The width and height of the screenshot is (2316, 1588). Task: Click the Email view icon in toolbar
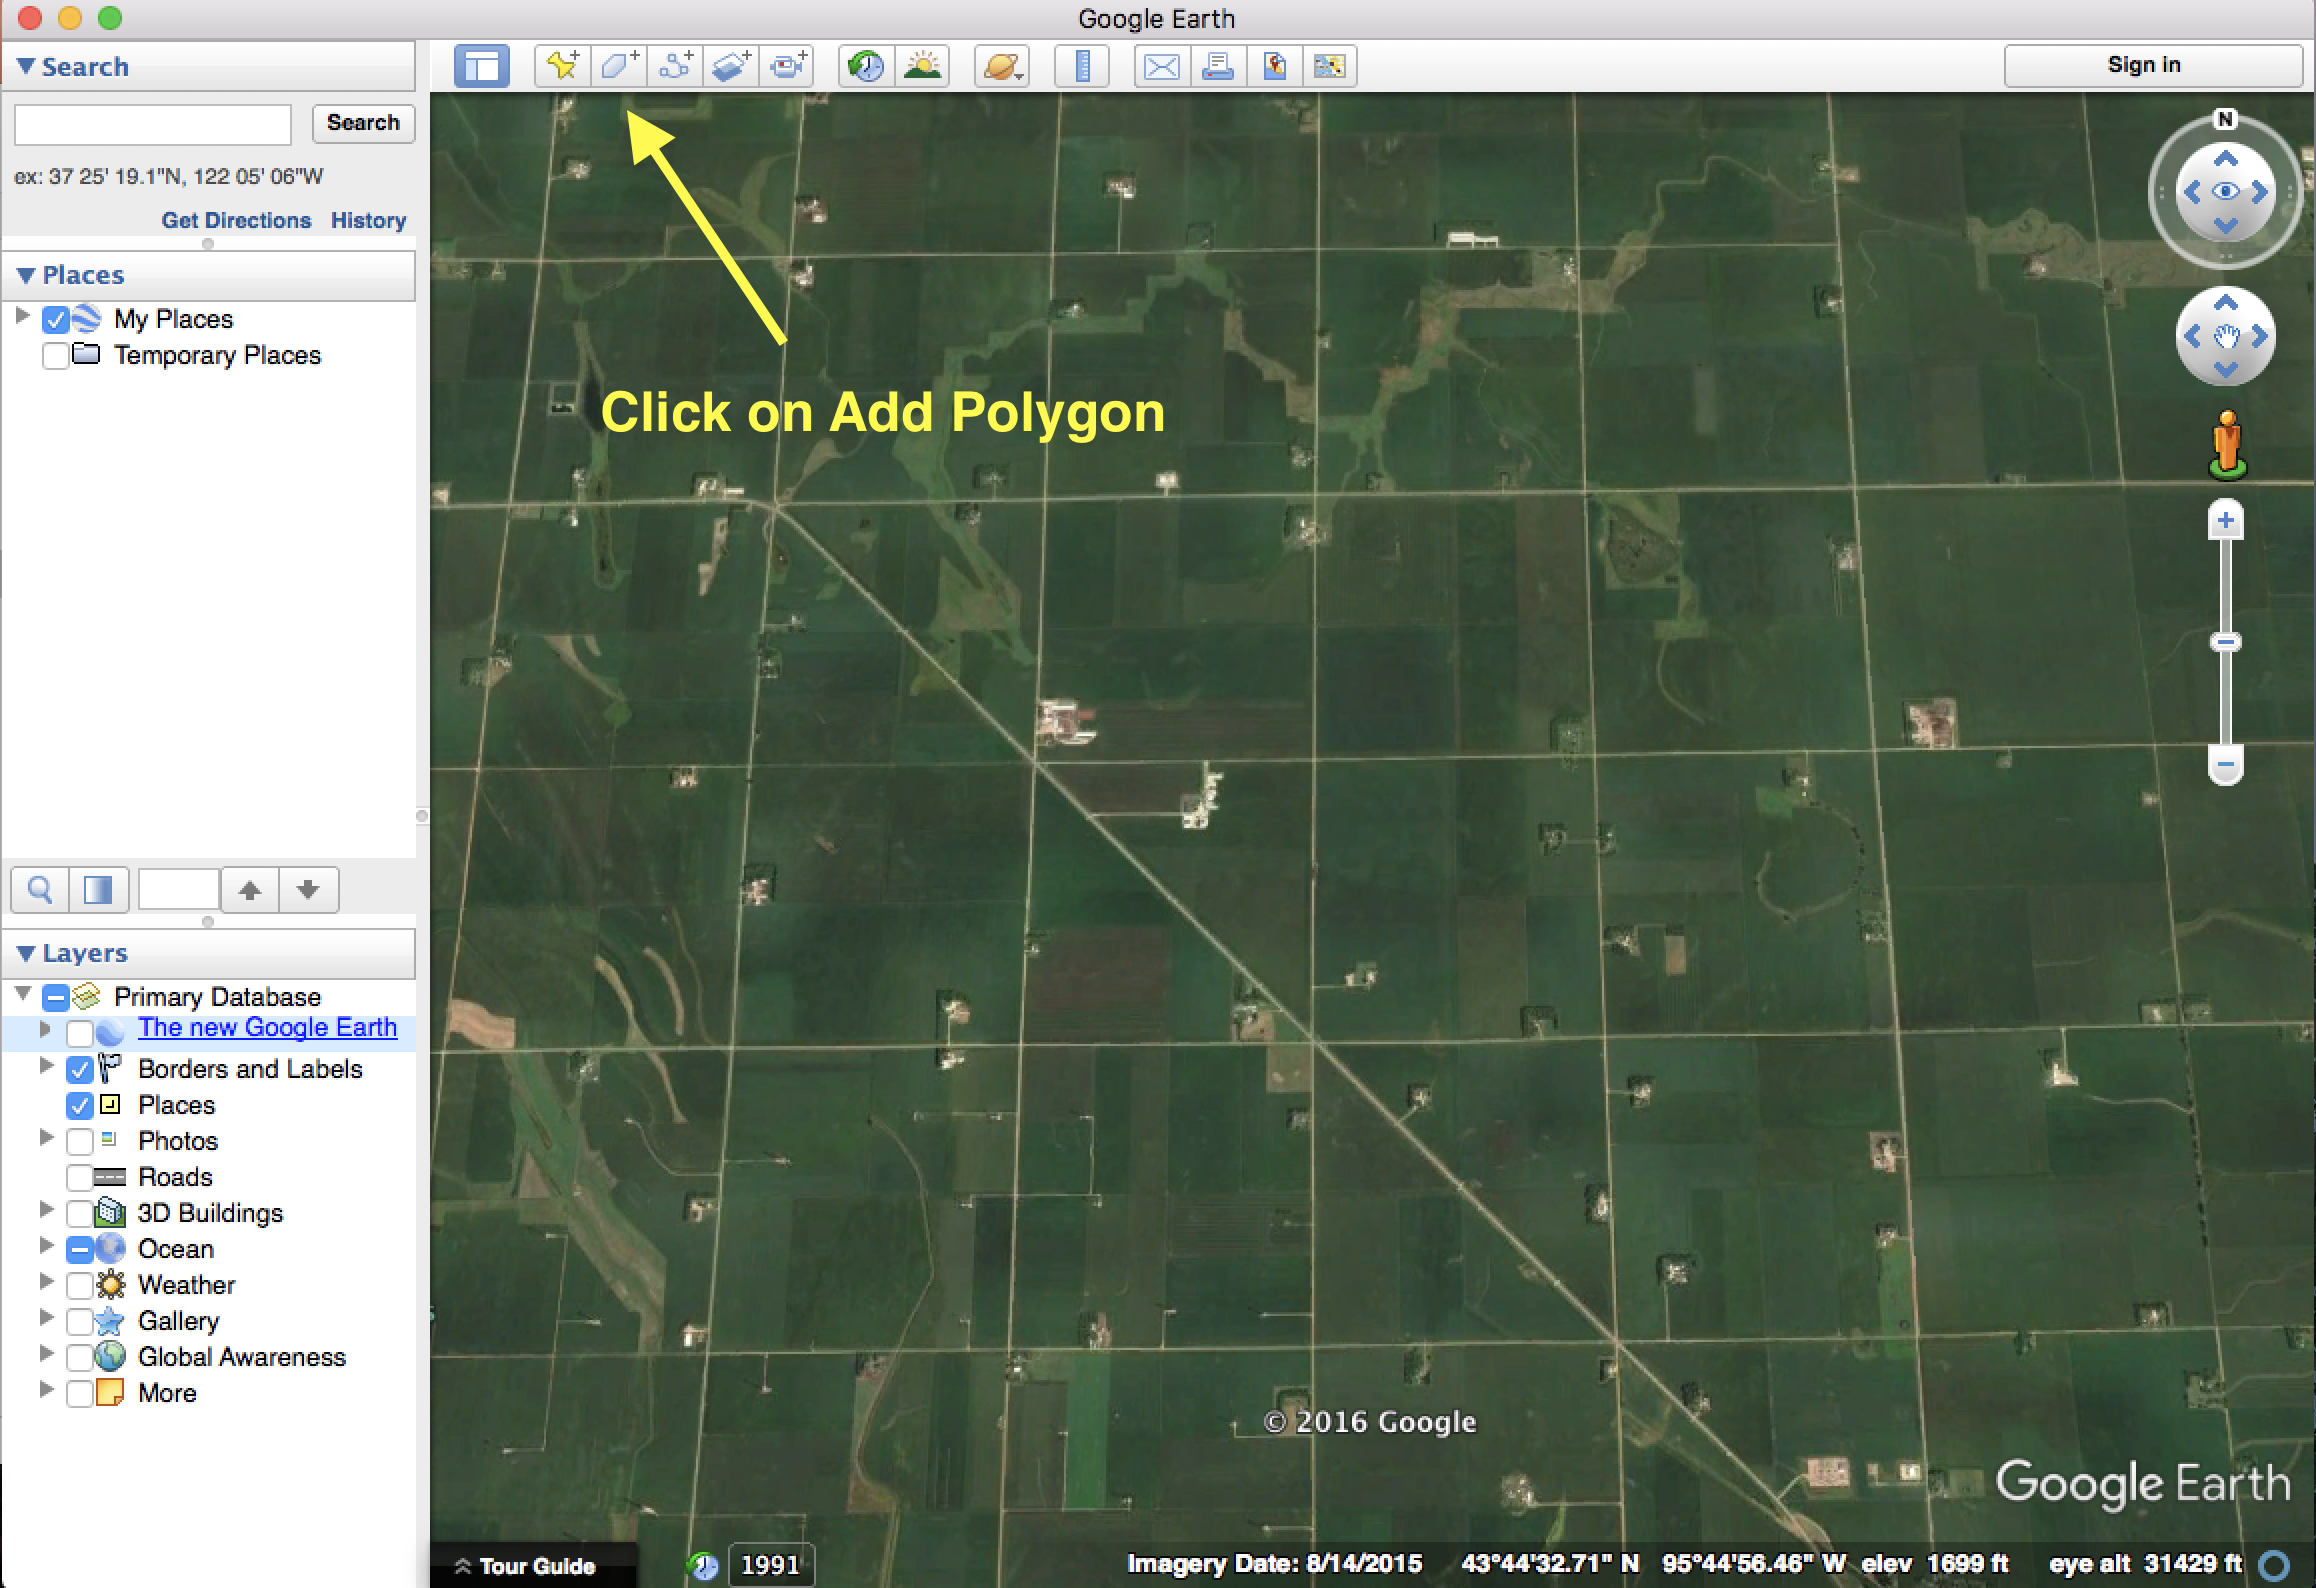pos(1160,67)
